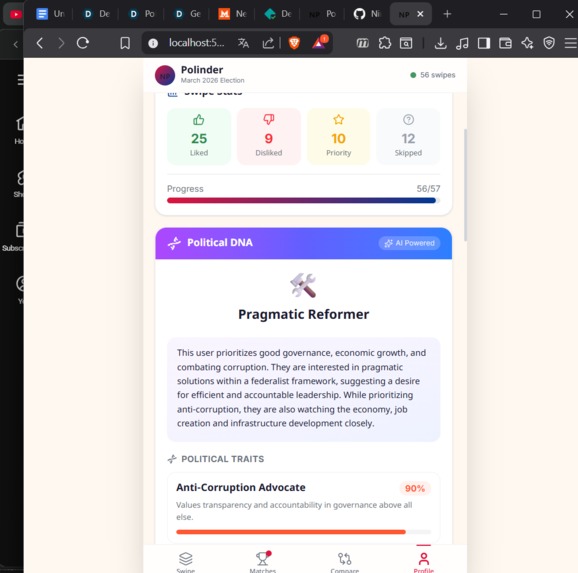Bookmark this page with bookmark icon

point(125,43)
